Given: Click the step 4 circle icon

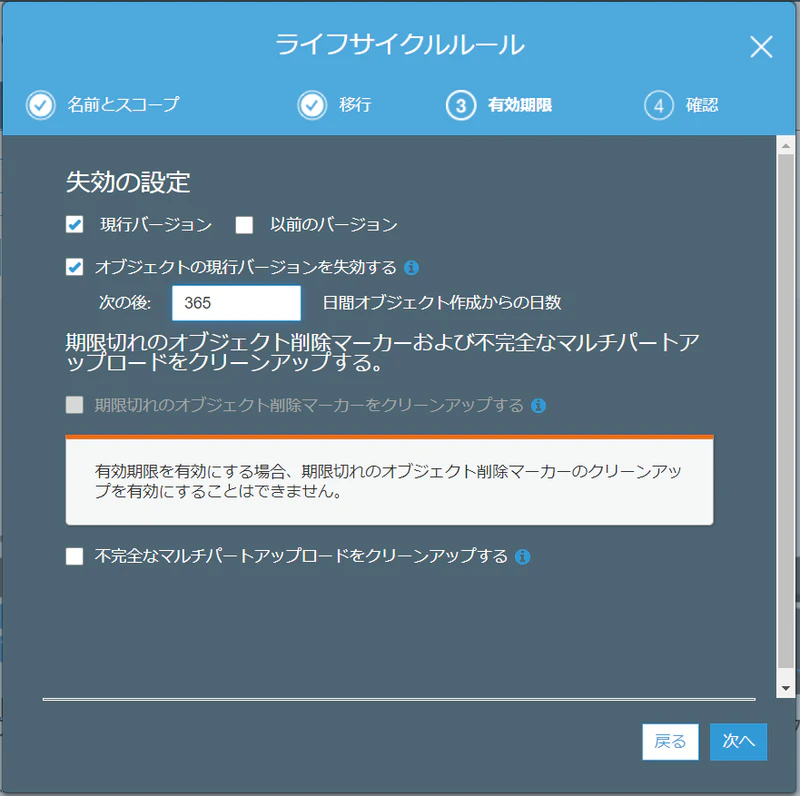Looking at the screenshot, I should [x=659, y=105].
